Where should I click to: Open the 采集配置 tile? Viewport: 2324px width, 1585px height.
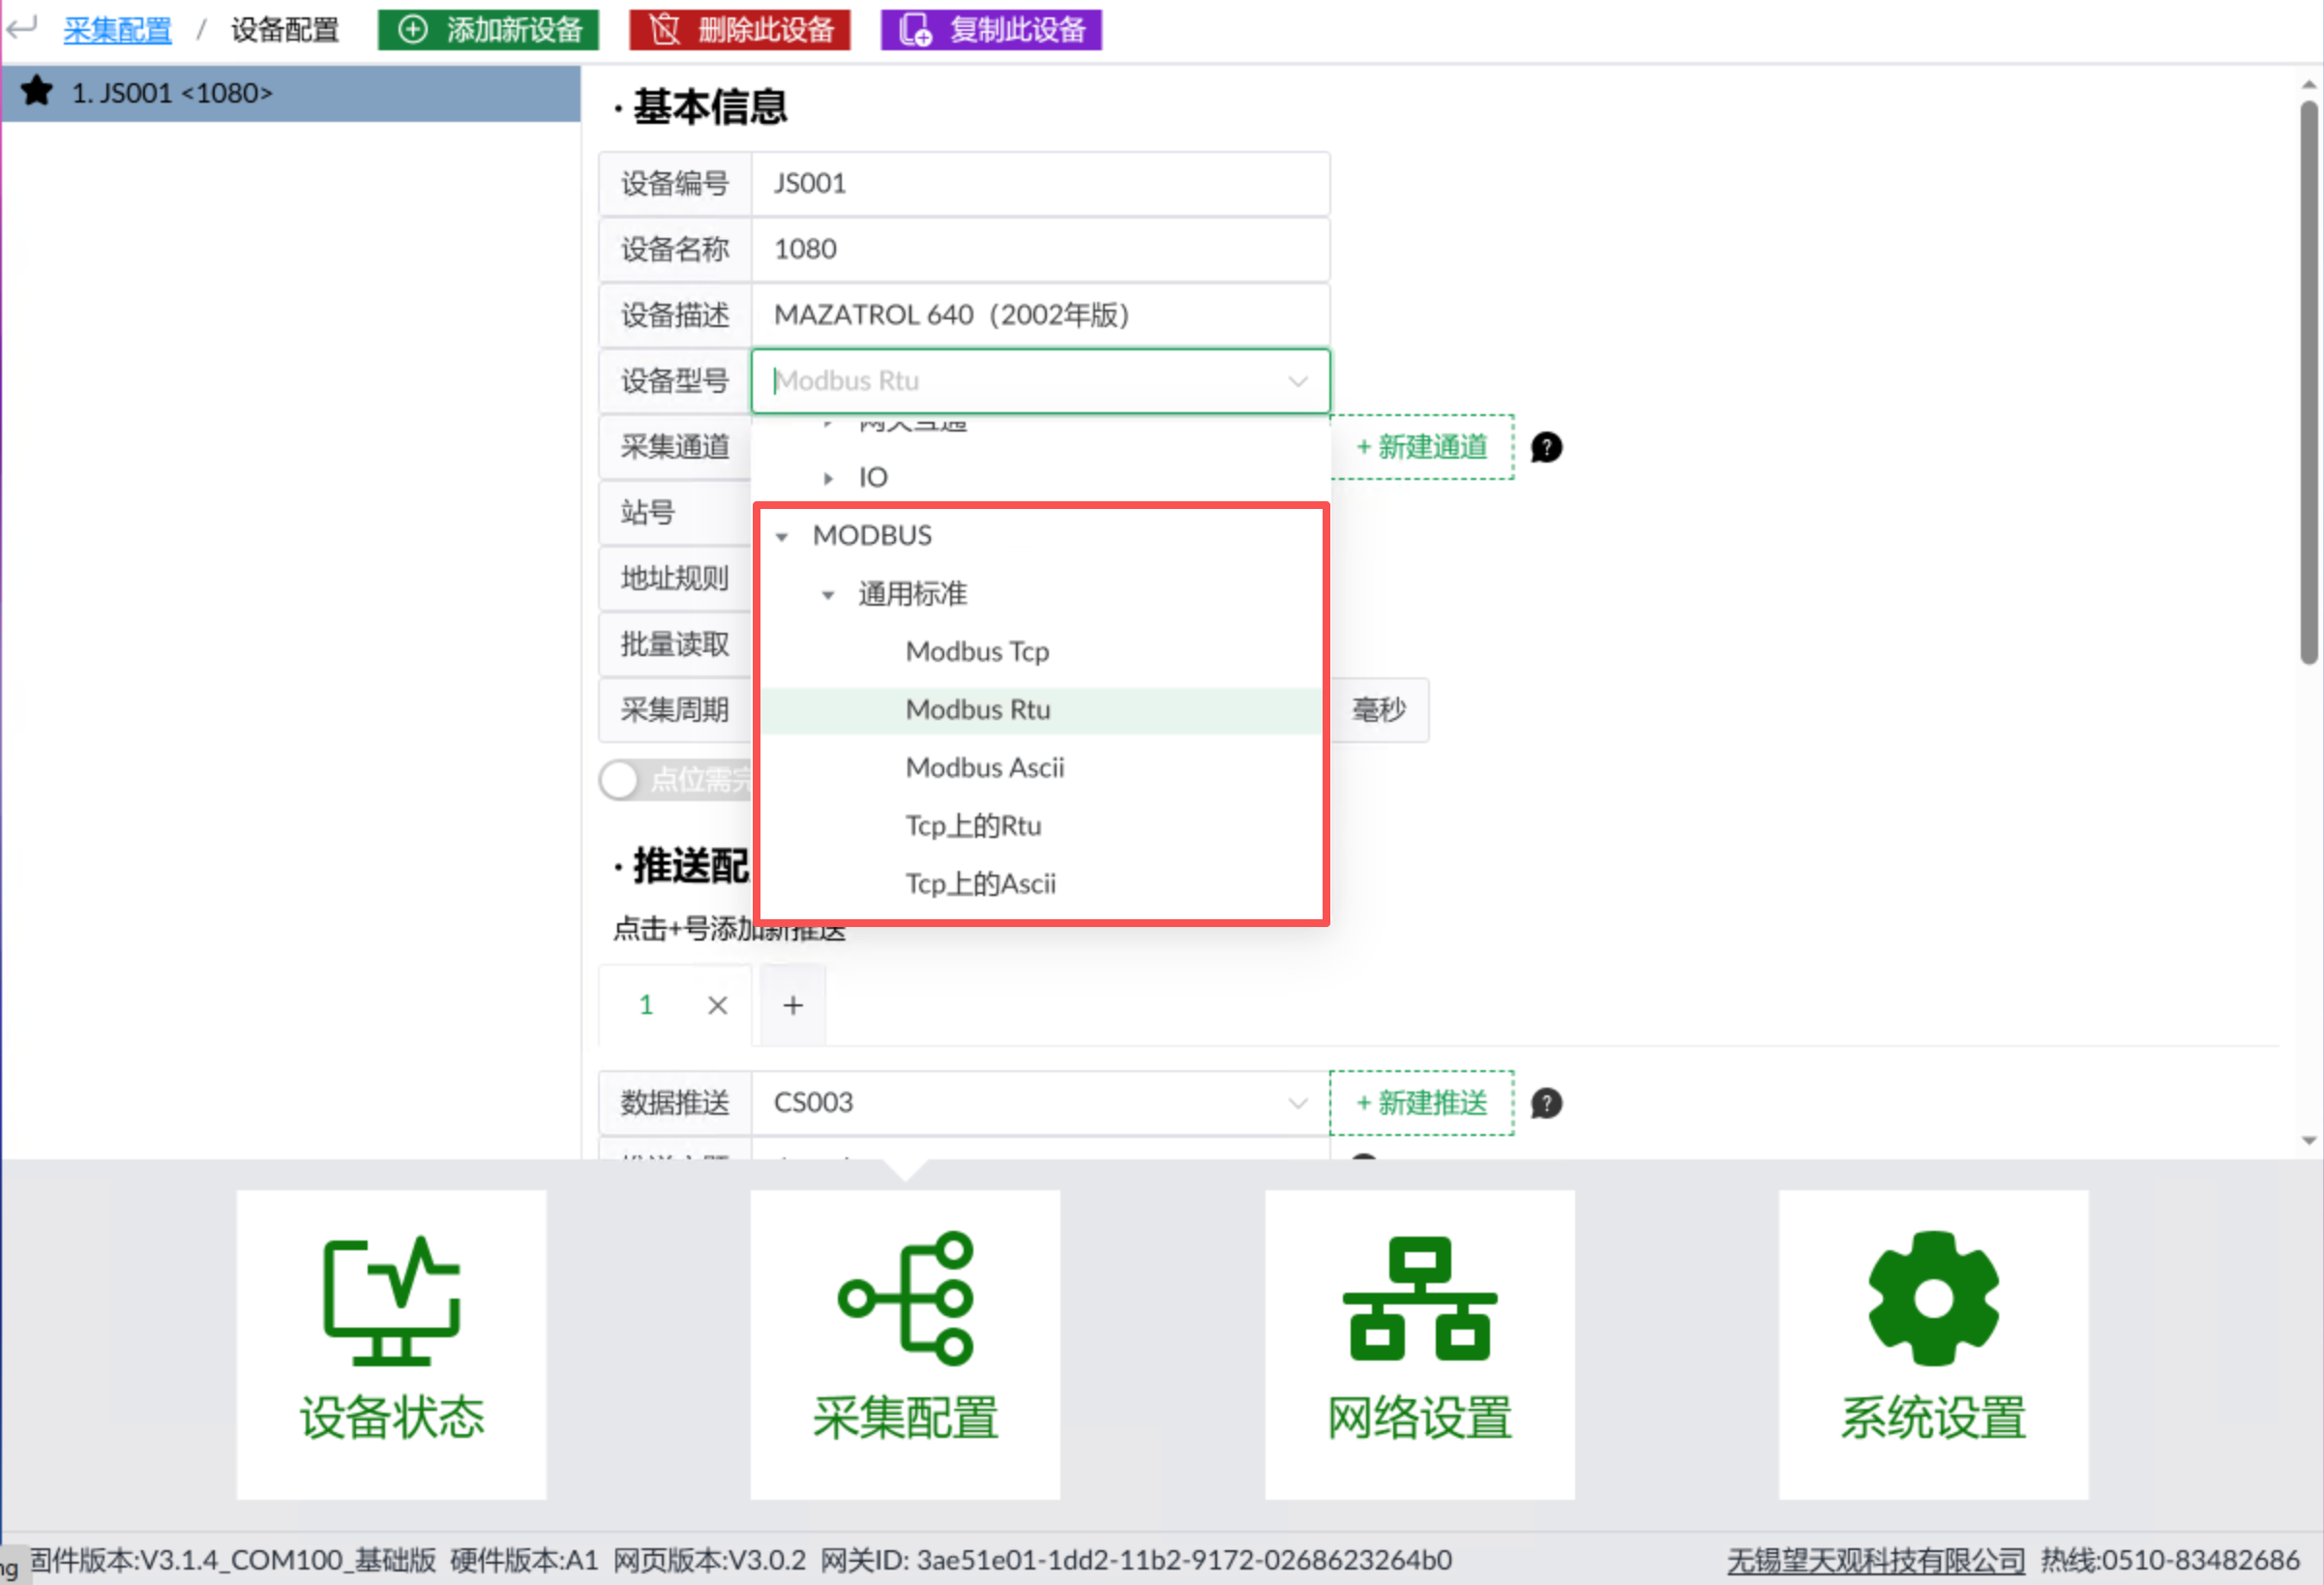pos(905,1344)
